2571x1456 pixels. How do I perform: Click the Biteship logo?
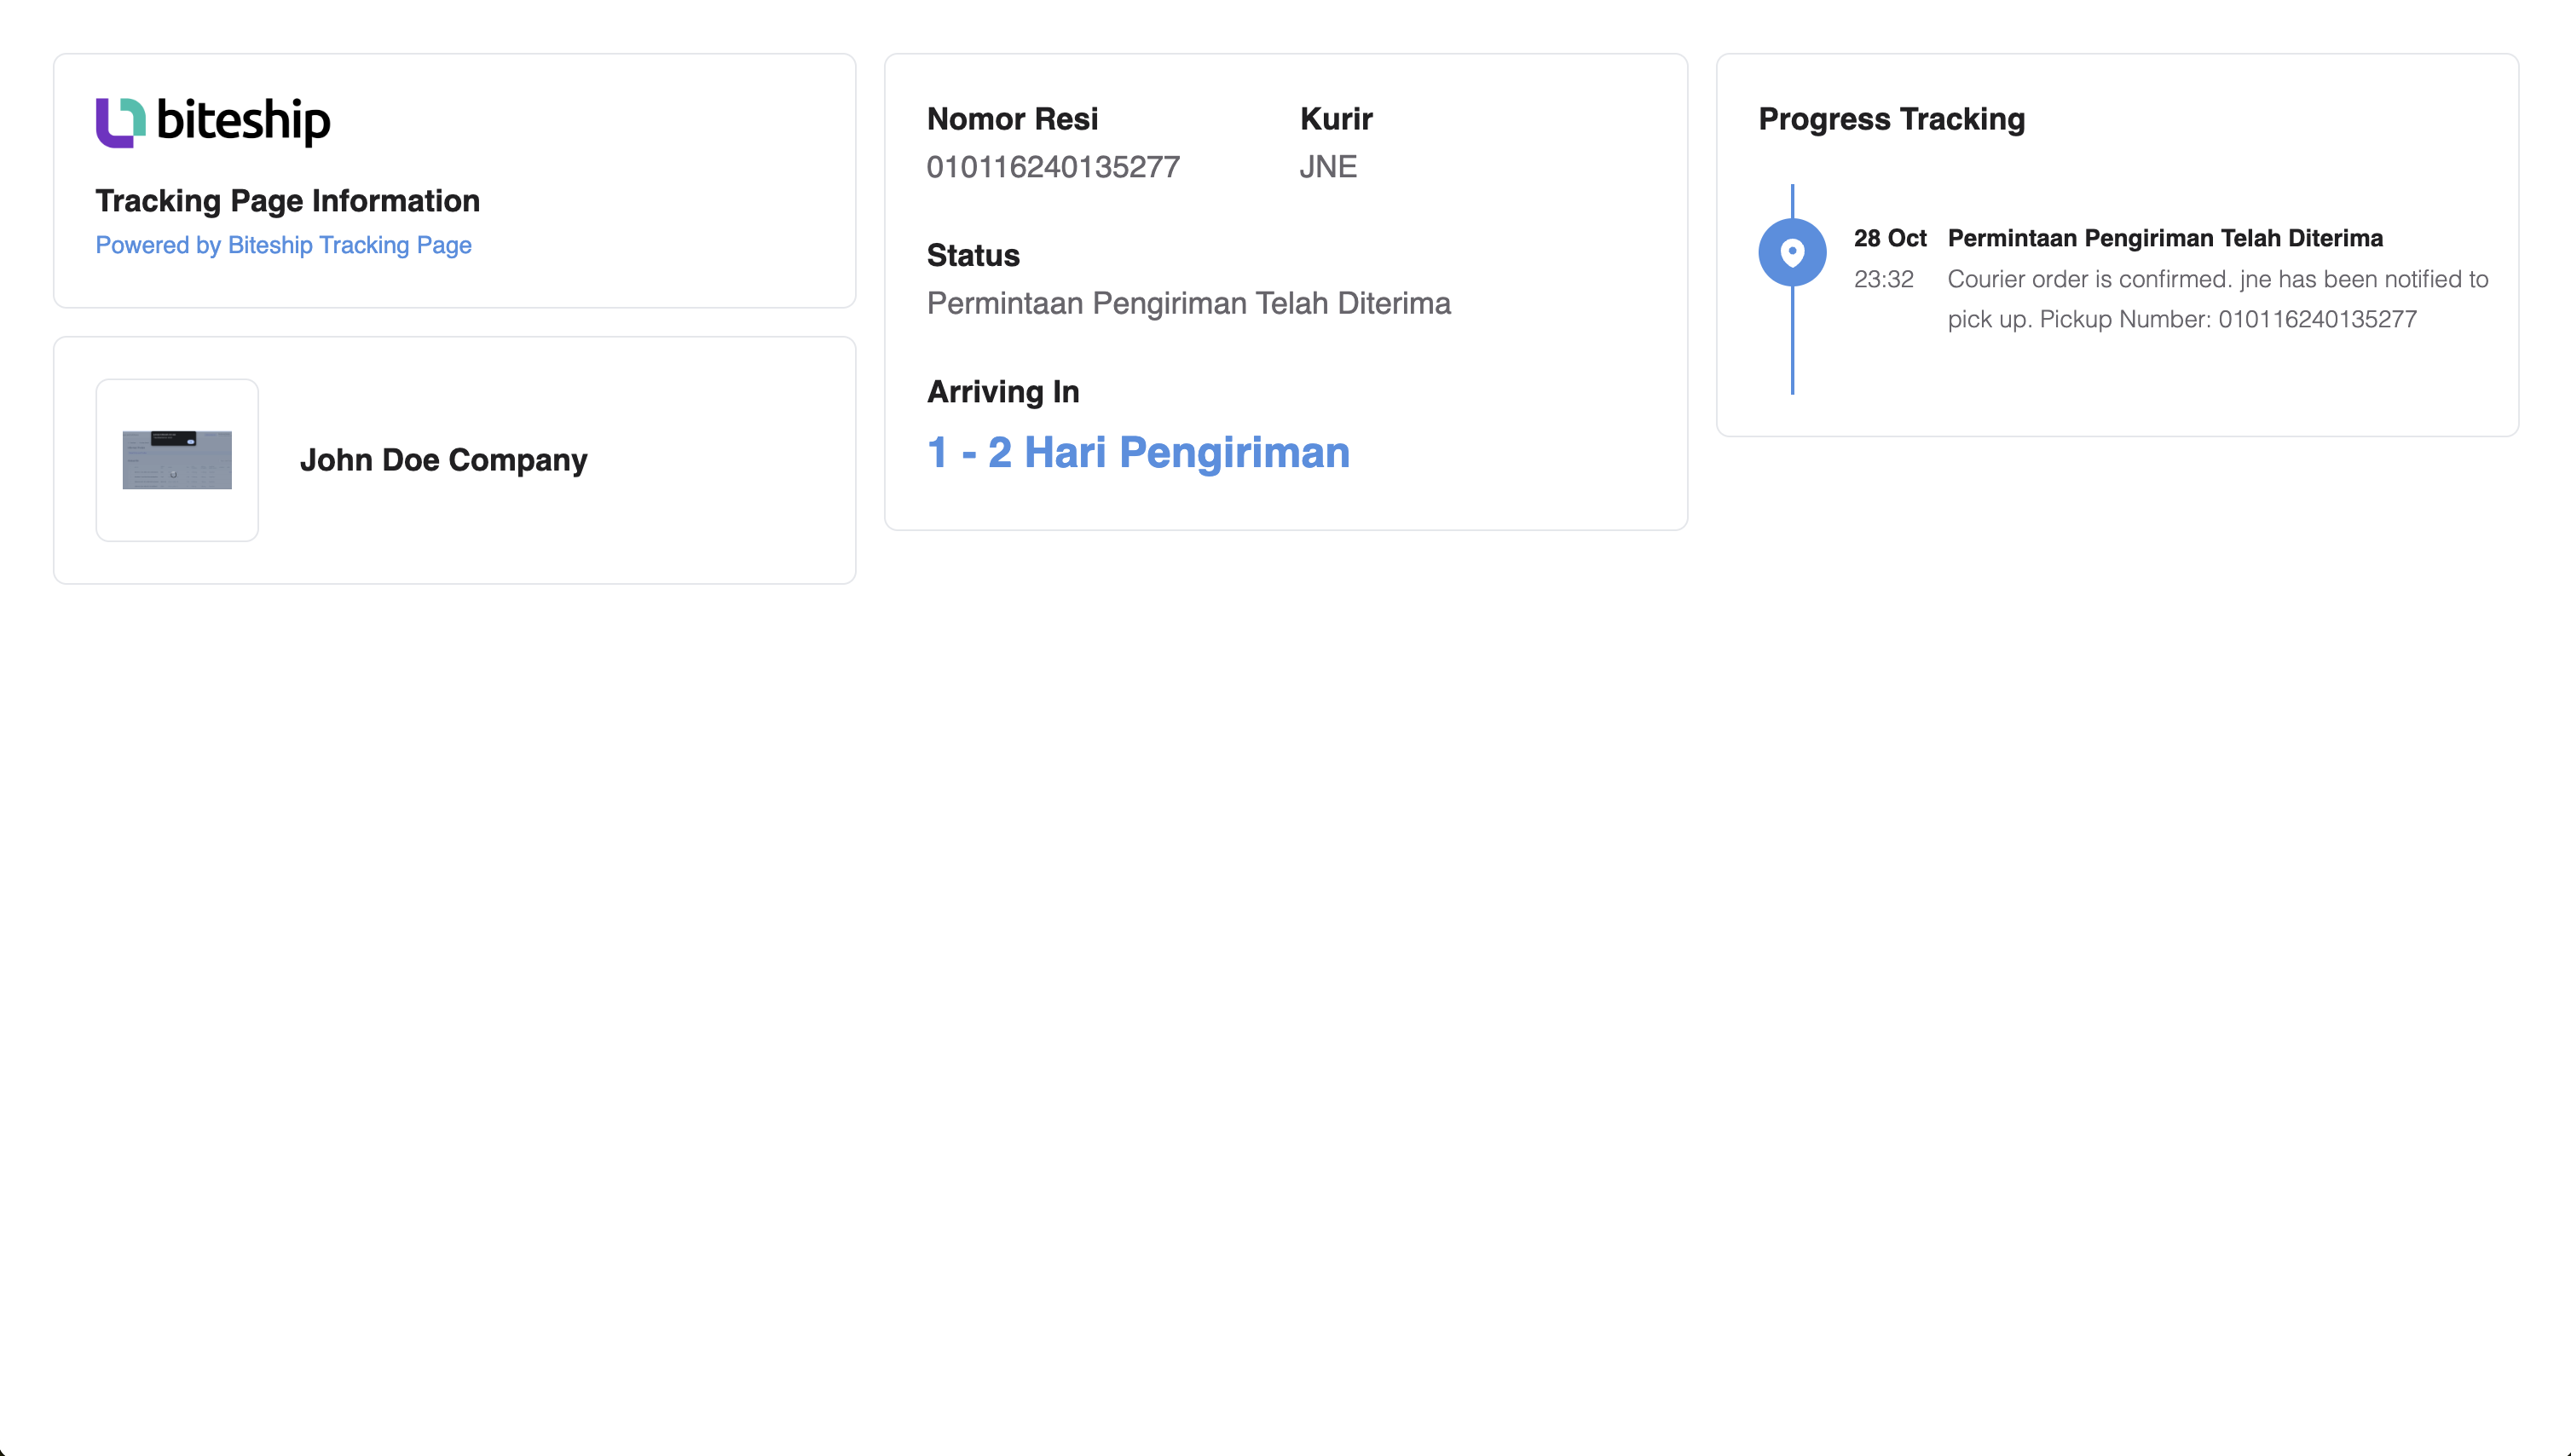213,122
